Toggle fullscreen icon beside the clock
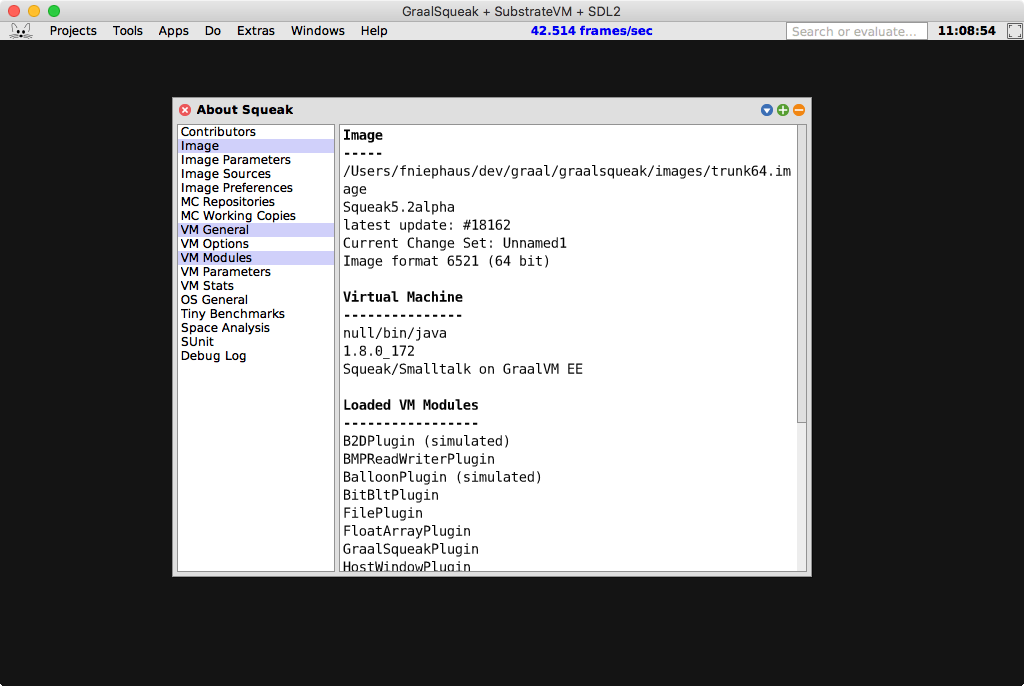1024x686 pixels. coord(1014,31)
